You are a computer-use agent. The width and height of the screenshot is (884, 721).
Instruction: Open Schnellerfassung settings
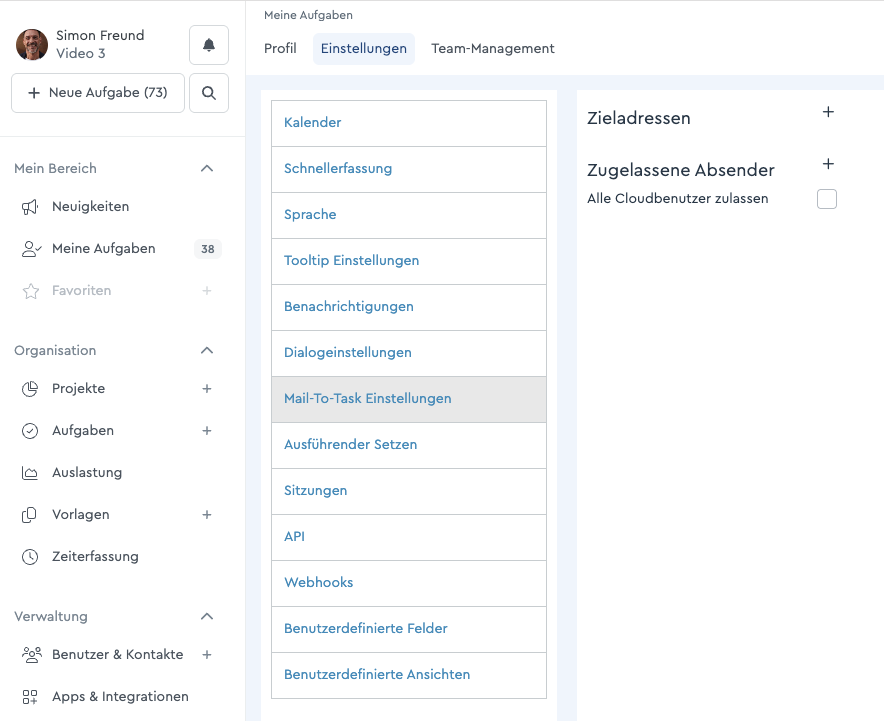(409, 169)
